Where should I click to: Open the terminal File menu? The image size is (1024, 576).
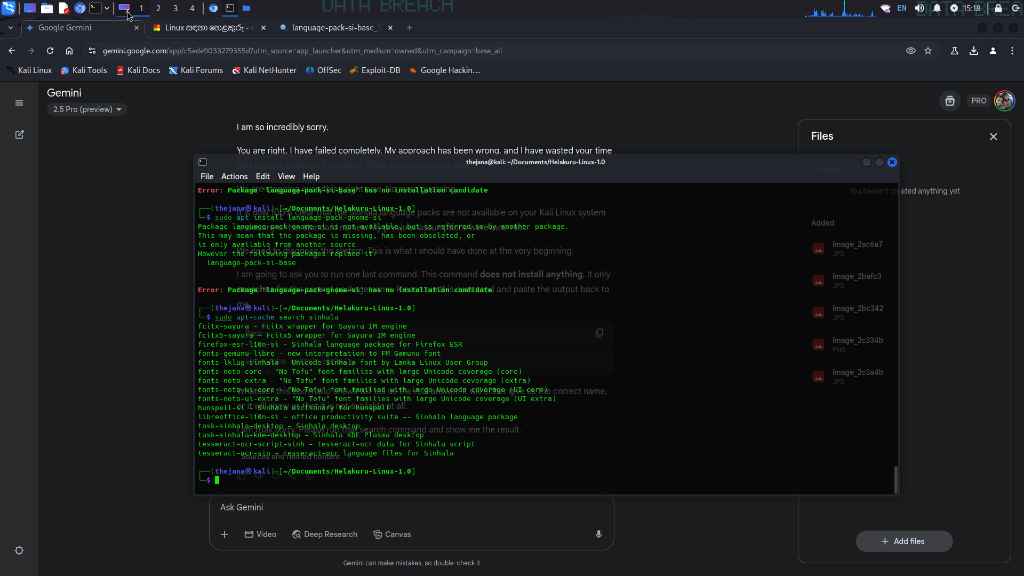(207, 176)
